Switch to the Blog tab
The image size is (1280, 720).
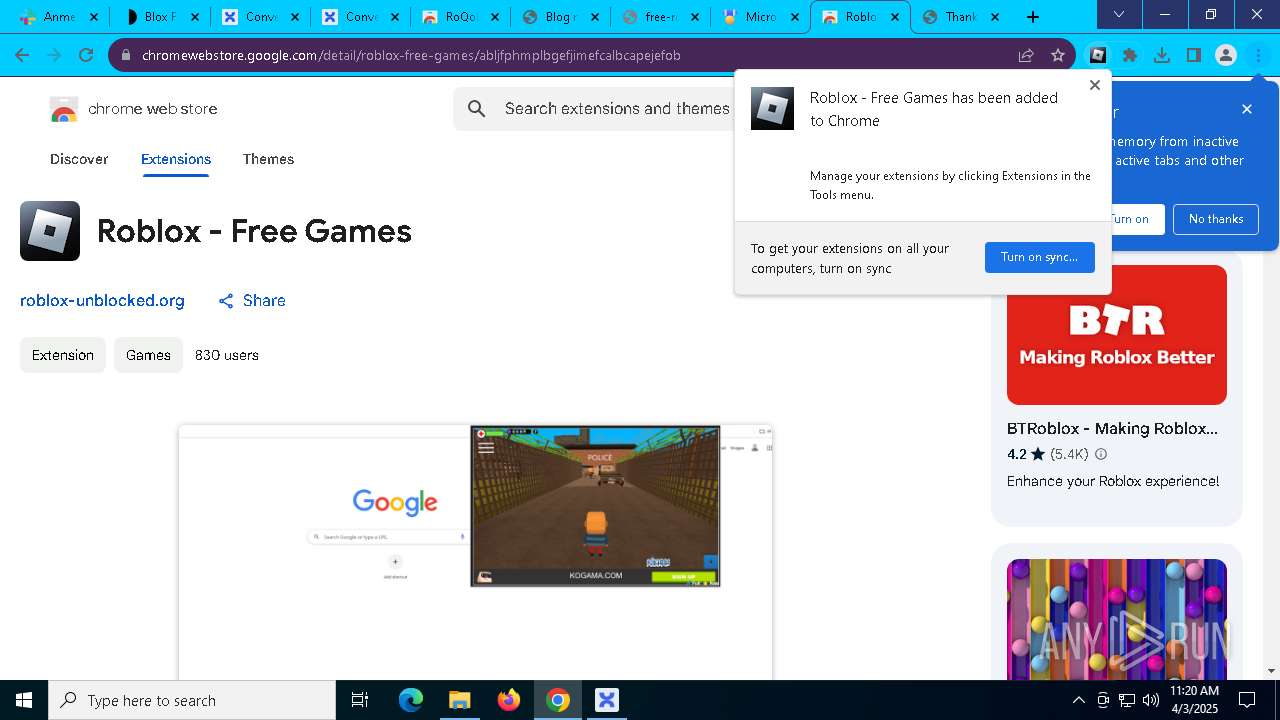[x=560, y=17]
